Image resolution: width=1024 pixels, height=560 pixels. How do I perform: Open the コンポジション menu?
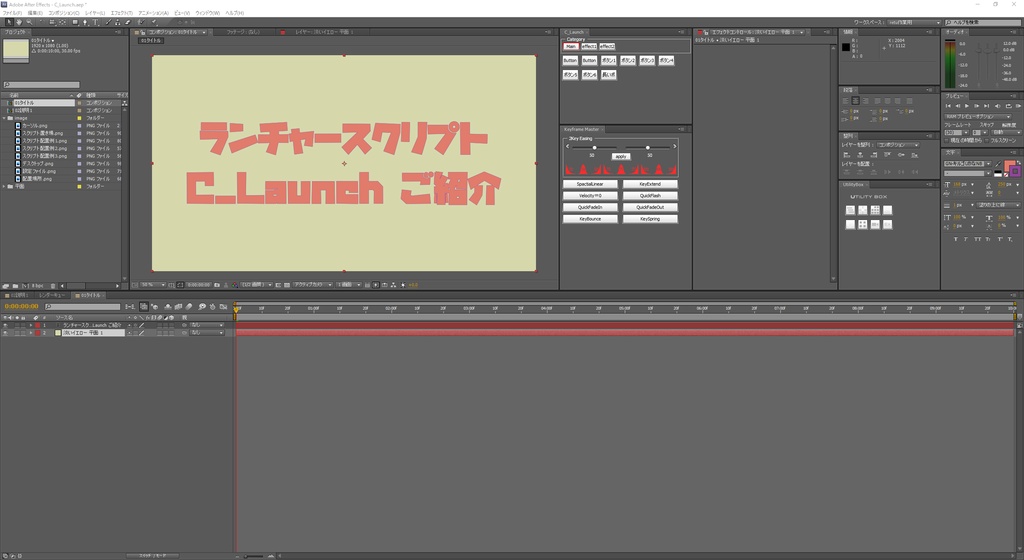click(64, 12)
